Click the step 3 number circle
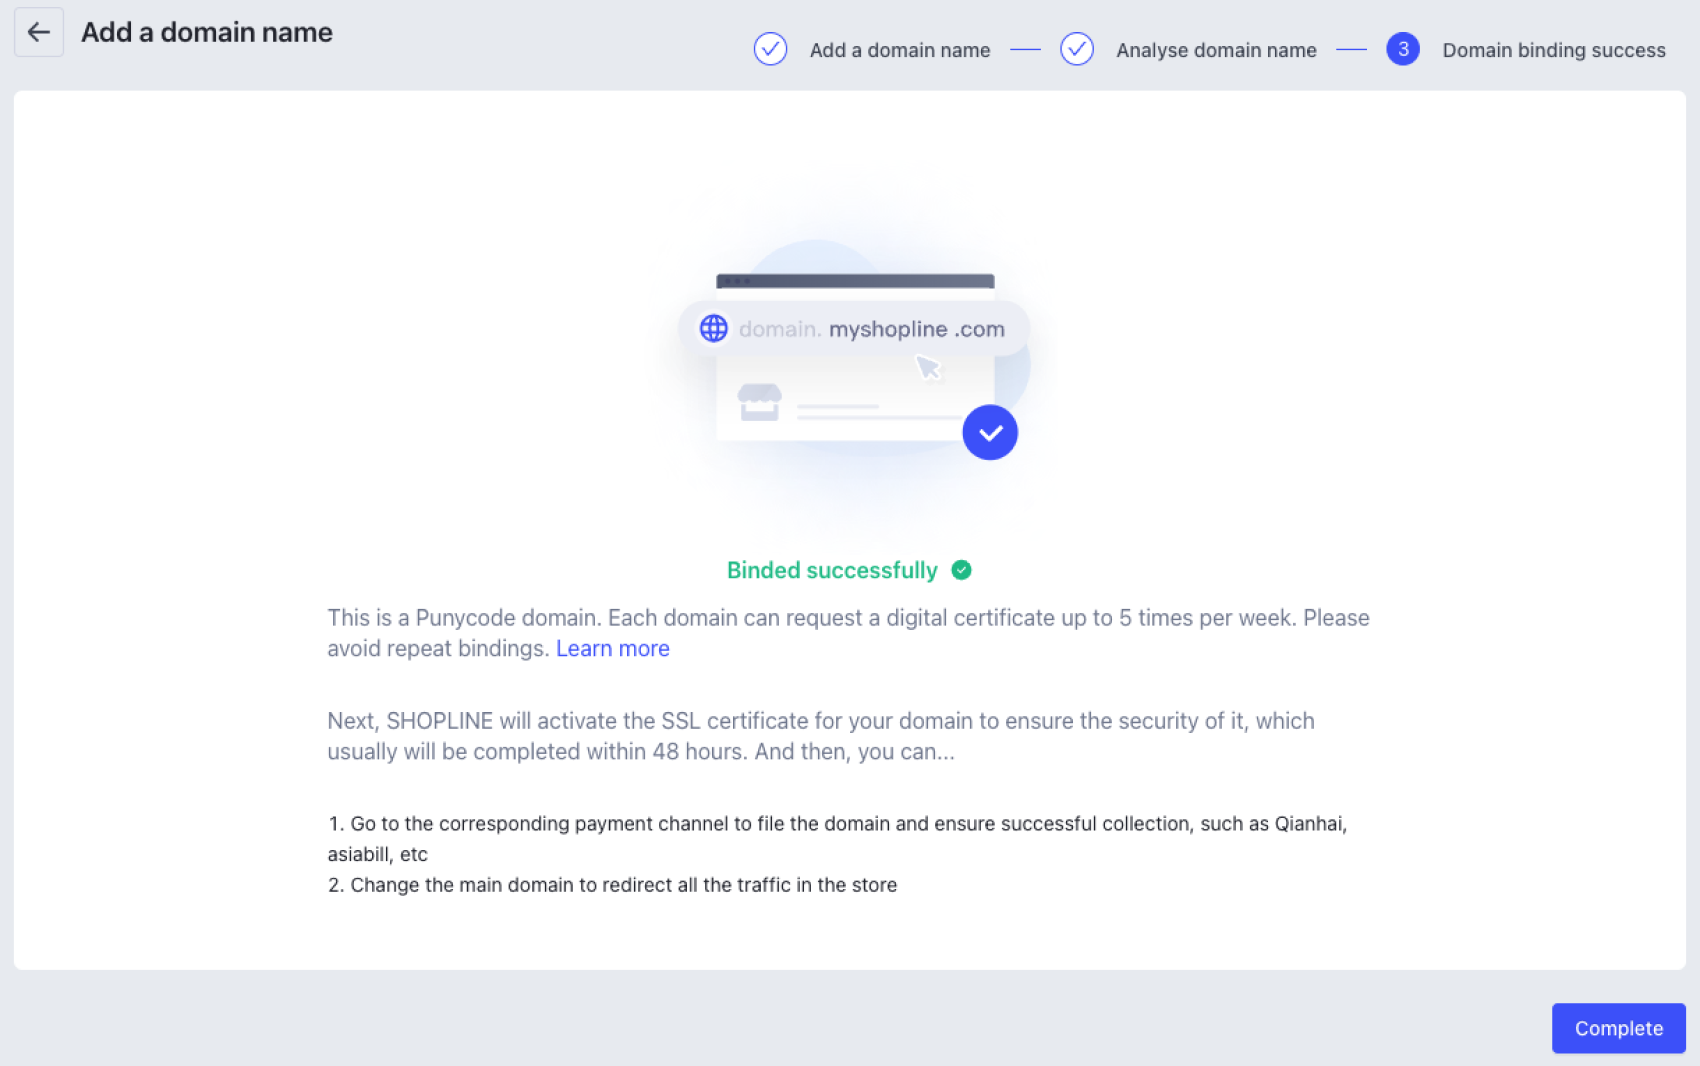The width and height of the screenshot is (1700, 1066). pos(1402,49)
